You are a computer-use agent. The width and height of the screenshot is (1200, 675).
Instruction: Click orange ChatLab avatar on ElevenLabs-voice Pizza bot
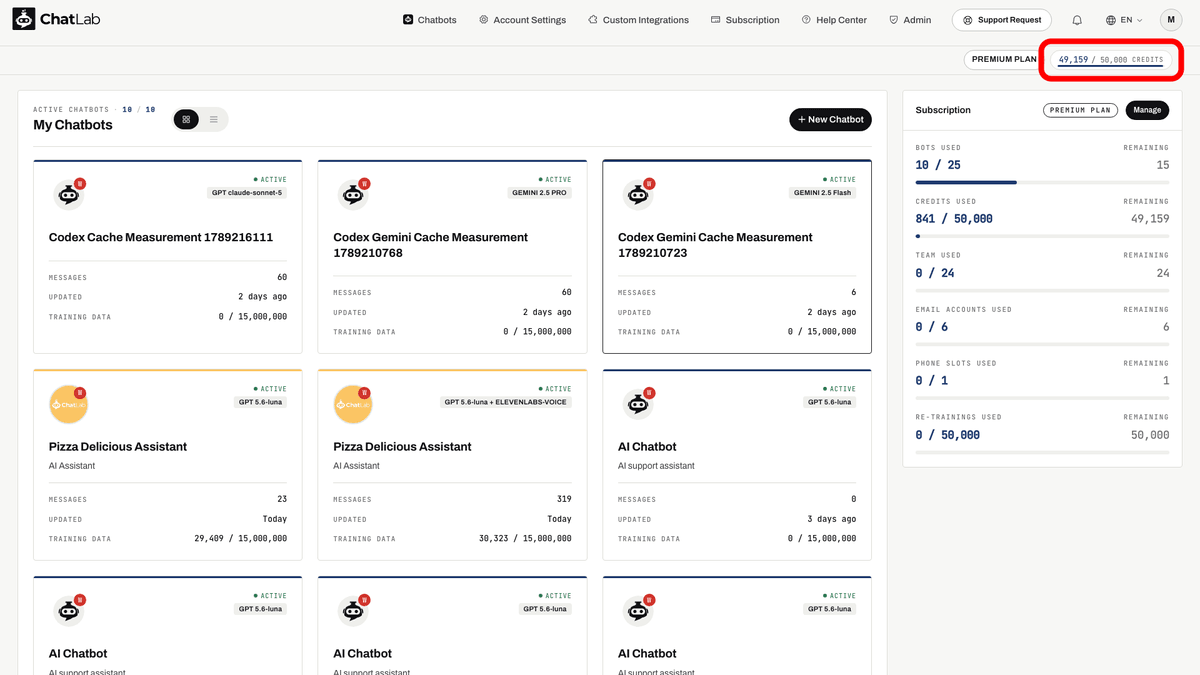click(353, 404)
